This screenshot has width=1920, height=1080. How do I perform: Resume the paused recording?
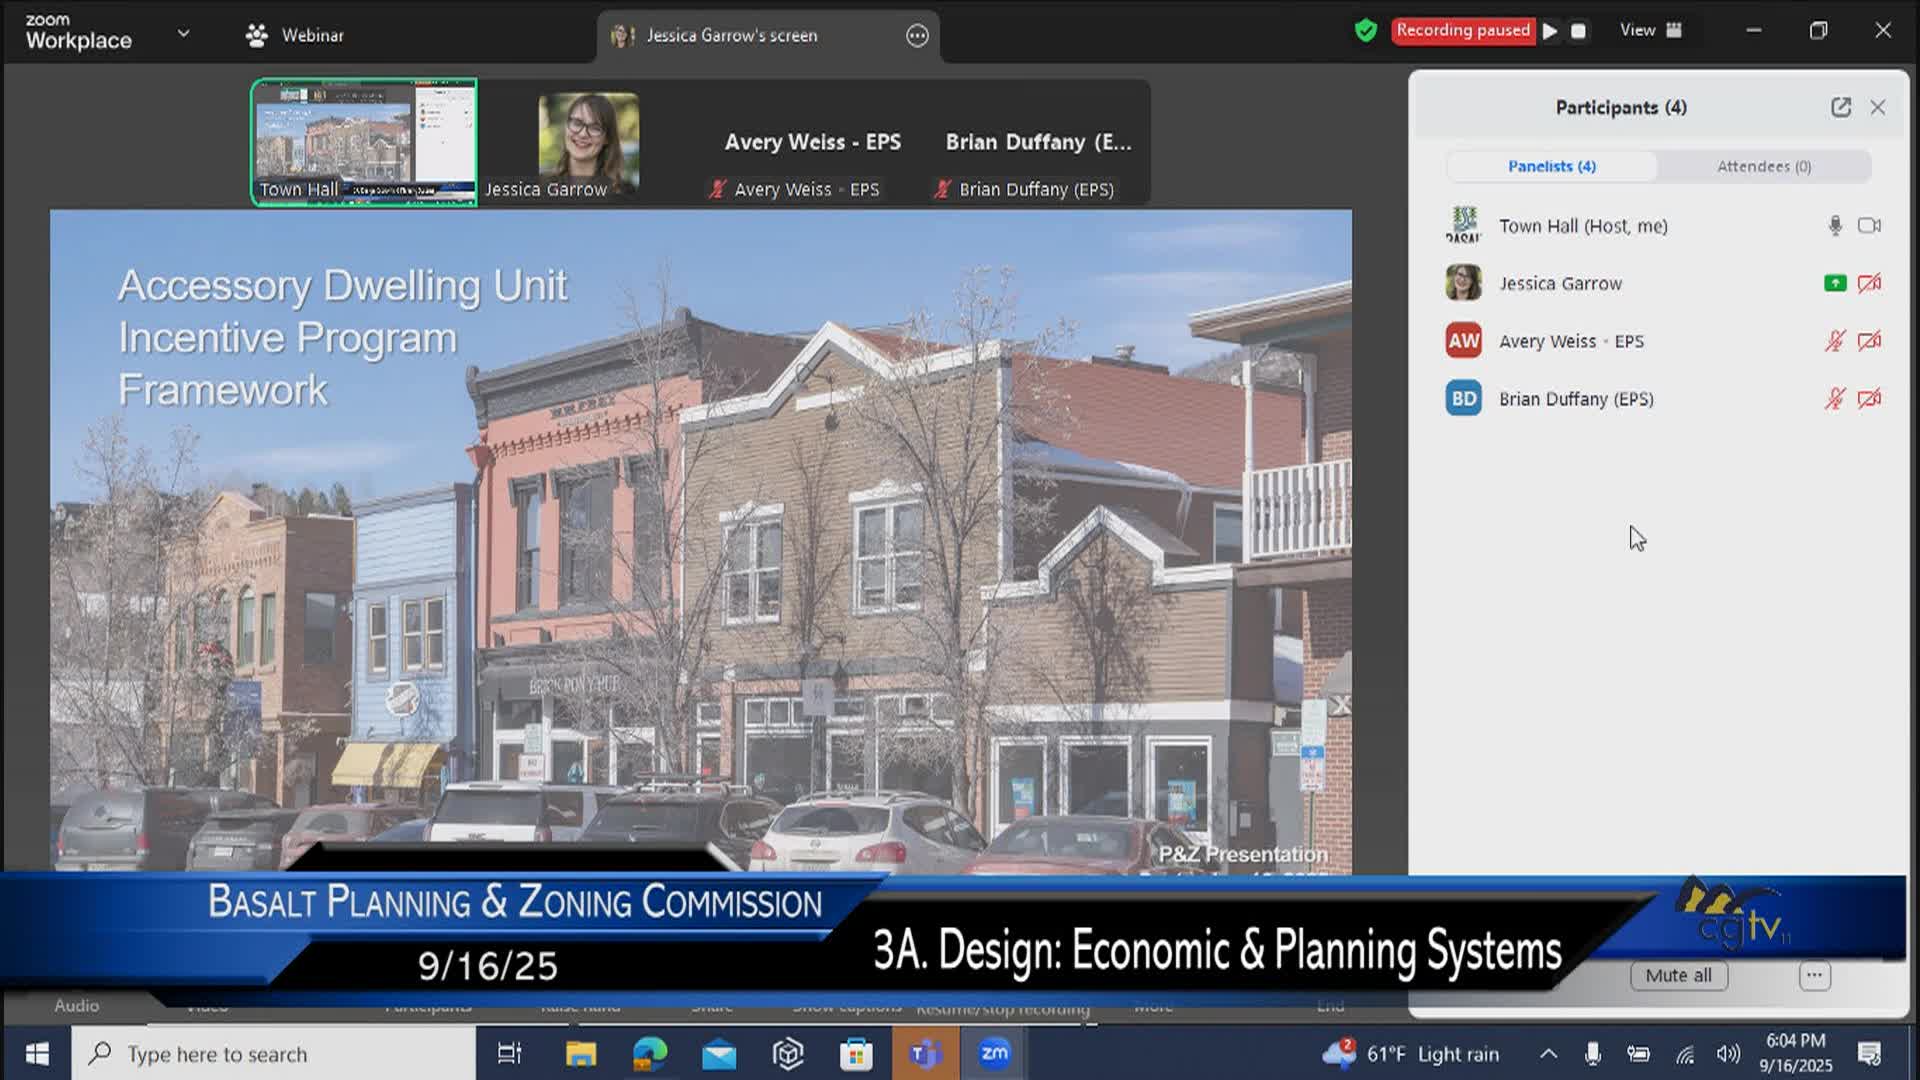point(1551,31)
